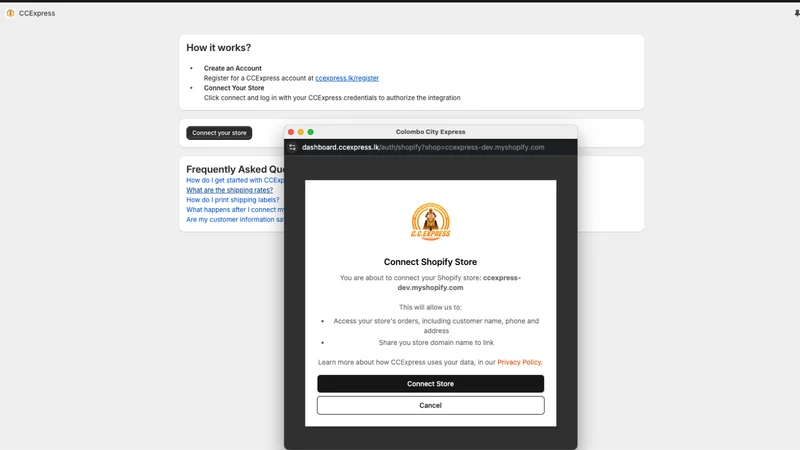Maximize the Colombo City Express popup window

tap(310, 132)
